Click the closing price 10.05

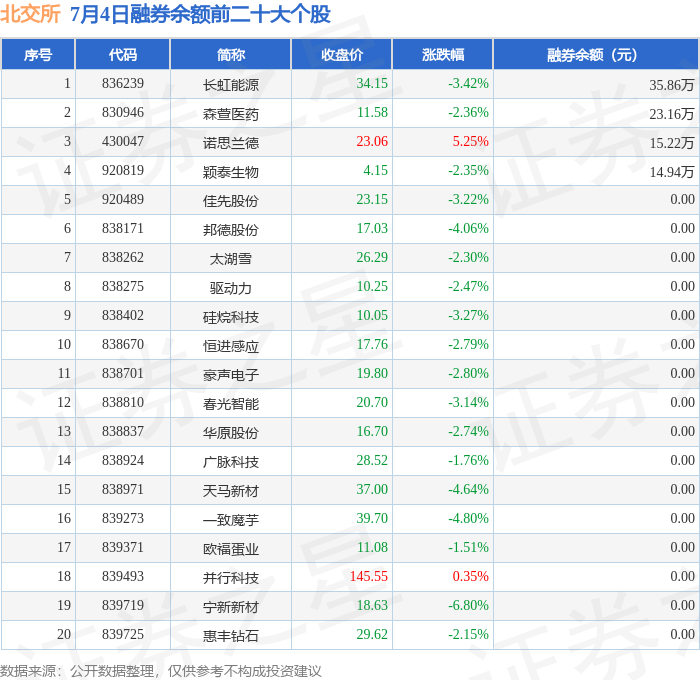[x=372, y=316]
